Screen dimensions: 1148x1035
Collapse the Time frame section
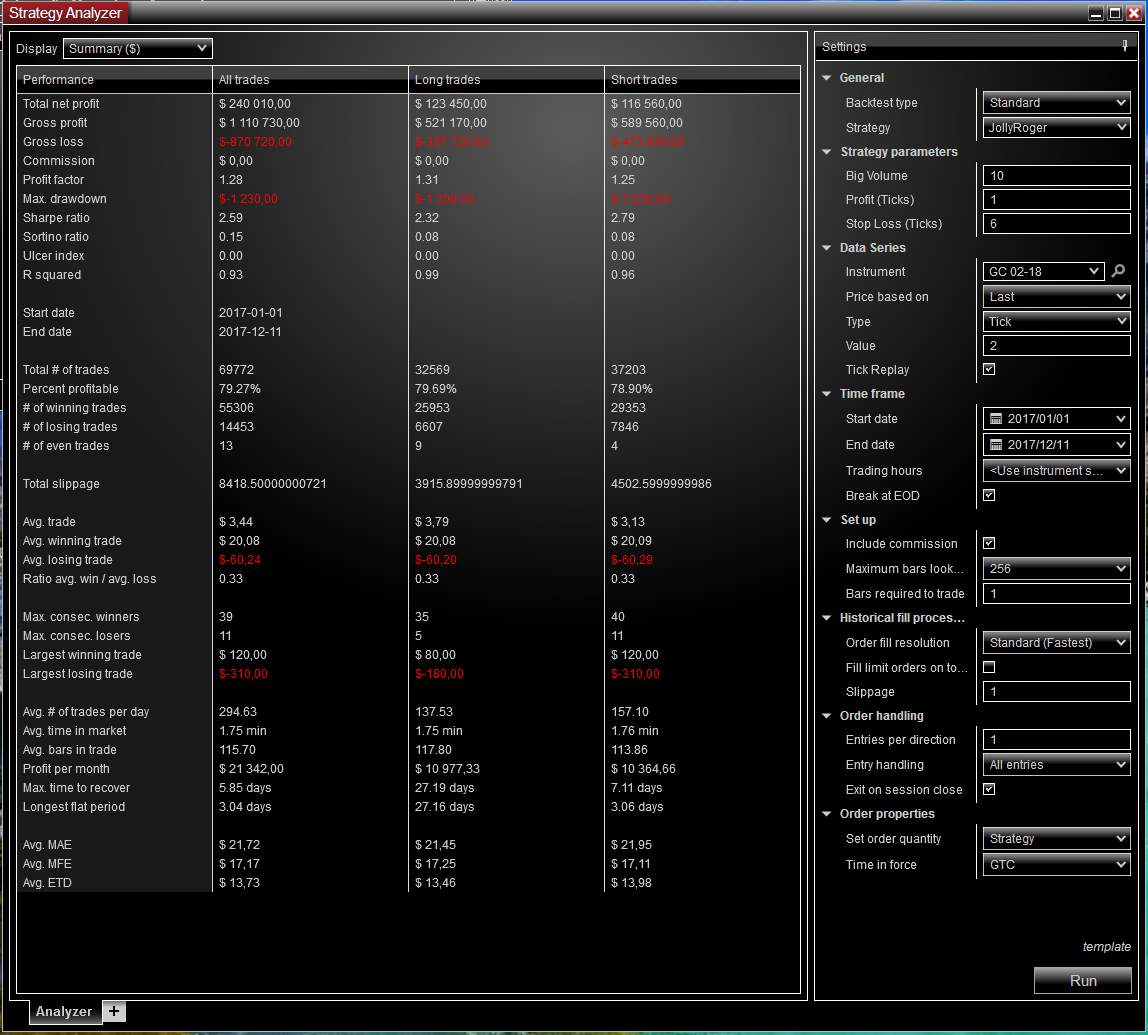(x=827, y=393)
